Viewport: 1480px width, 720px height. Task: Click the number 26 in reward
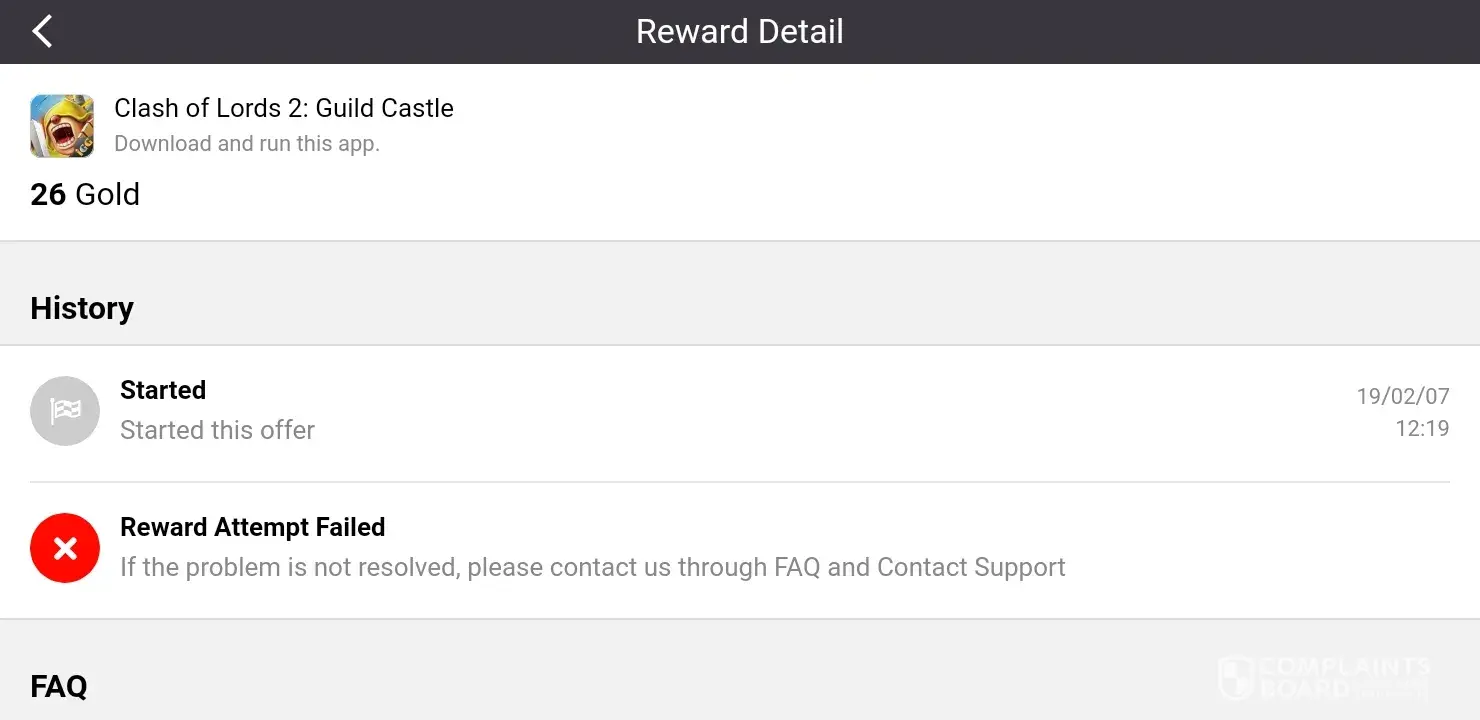pos(48,194)
